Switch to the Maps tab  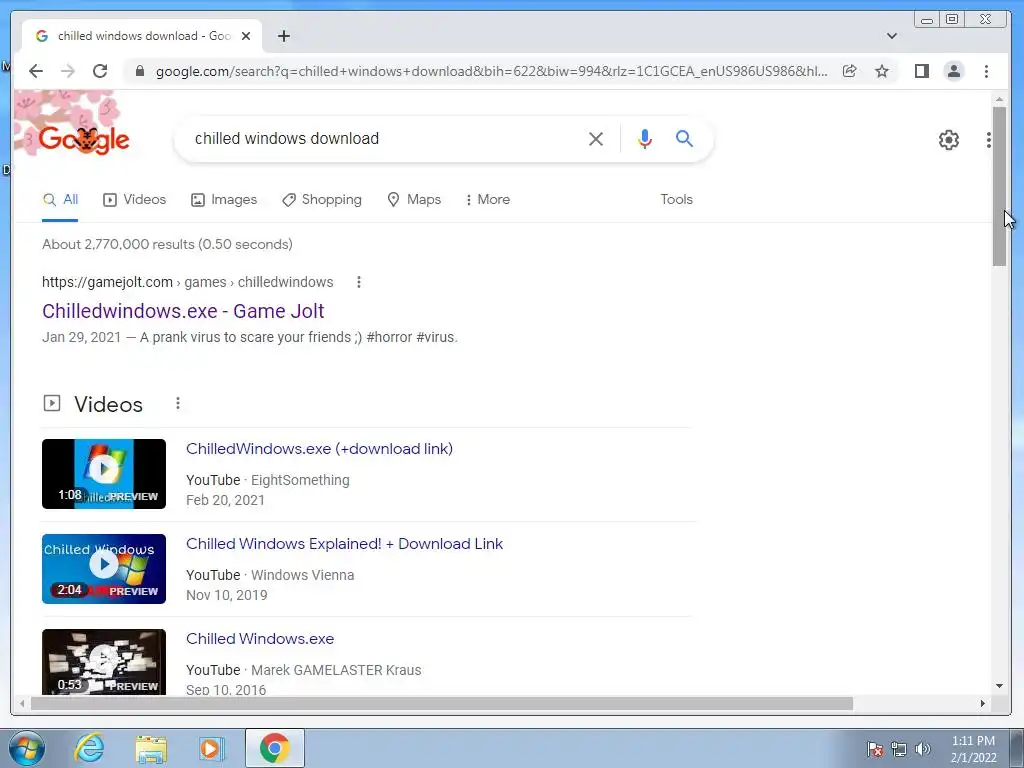[414, 200]
